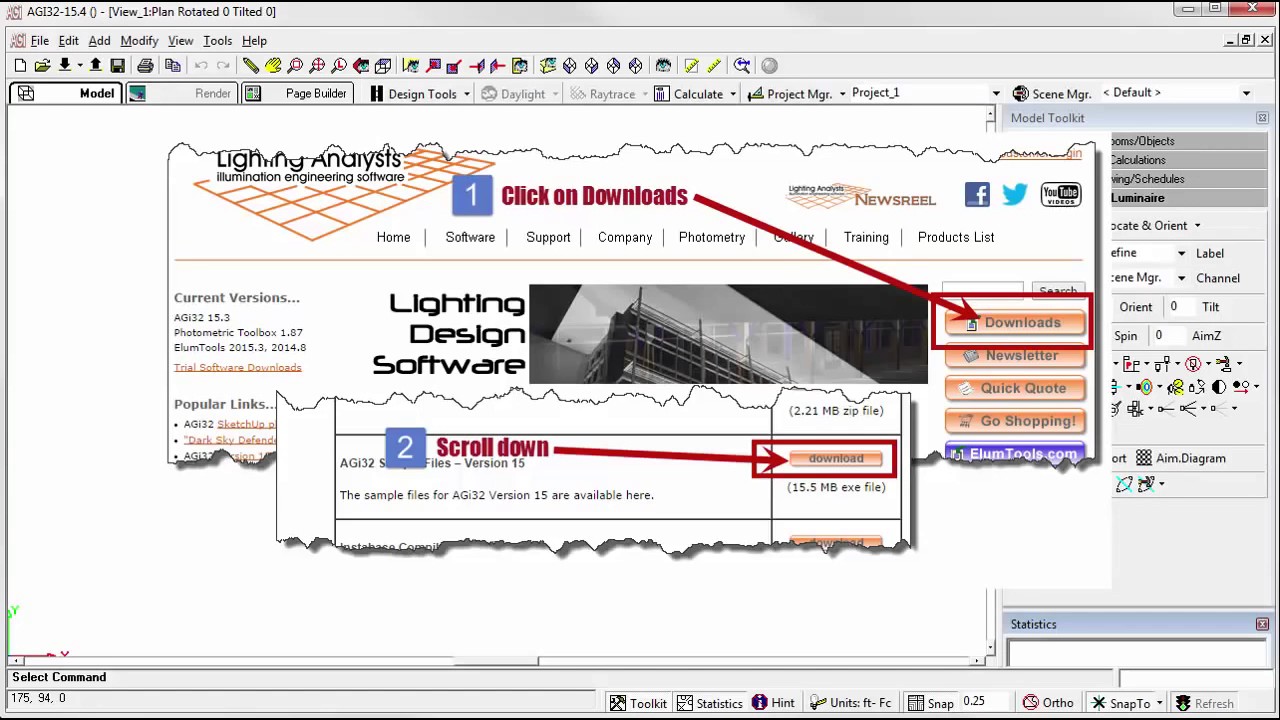The width and height of the screenshot is (1280, 720).
Task: Switch to Page Builder mode
Action: tap(297, 93)
